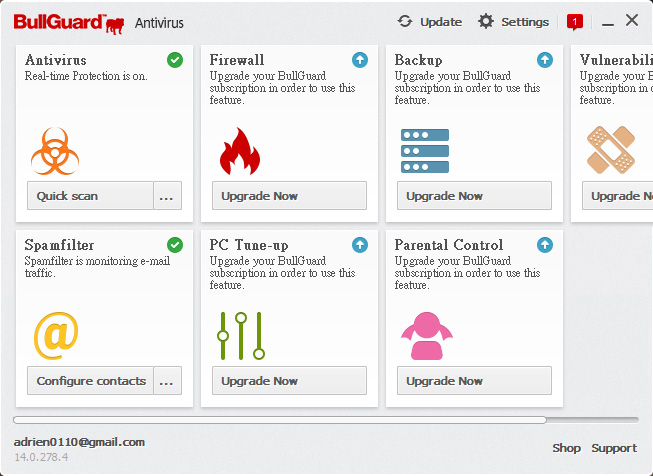Click 'Real-time Protection is on.' status text
The image size is (653, 476).
pyautogui.click(x=86, y=76)
